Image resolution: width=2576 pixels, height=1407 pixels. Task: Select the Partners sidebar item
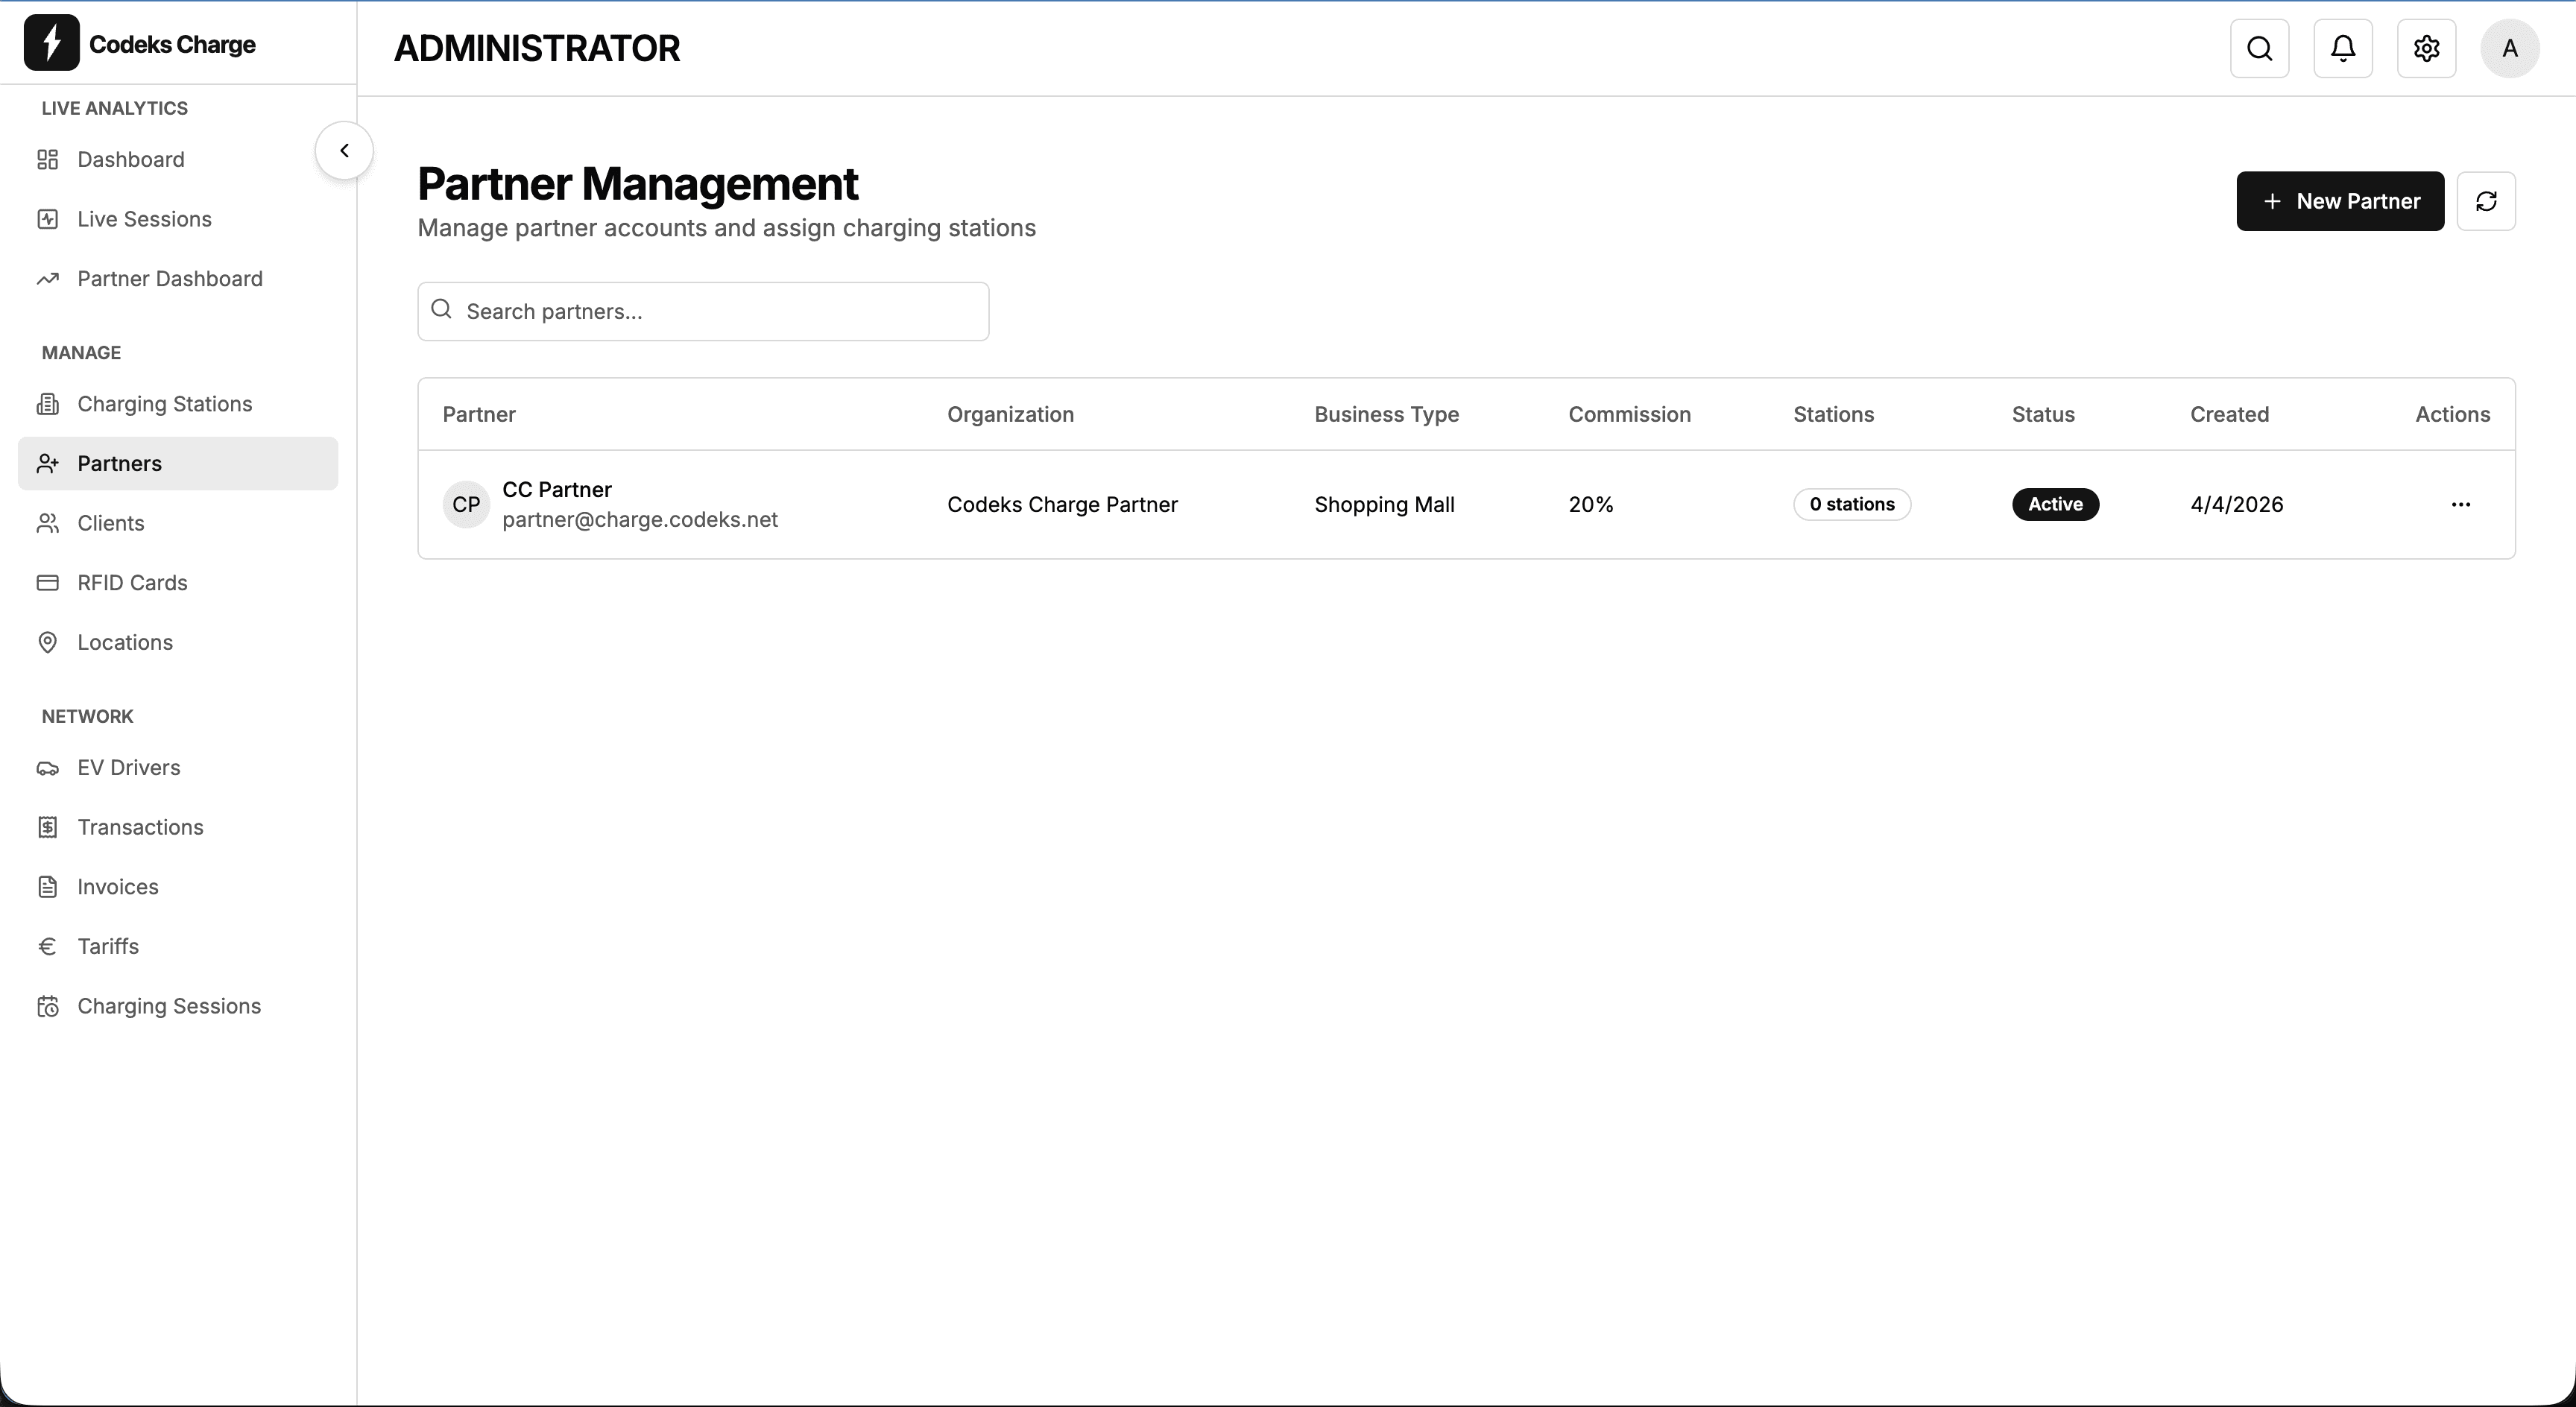point(120,462)
